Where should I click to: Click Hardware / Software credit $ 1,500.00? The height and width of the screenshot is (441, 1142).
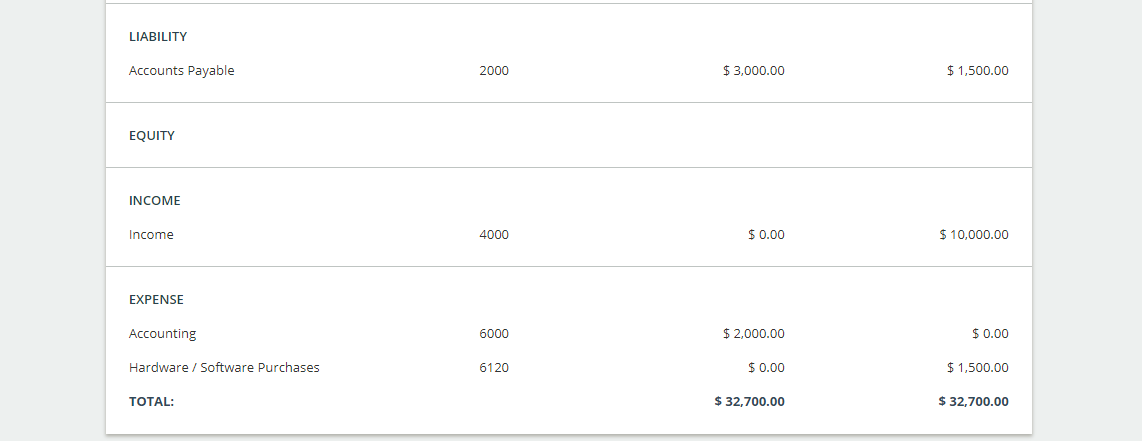(x=977, y=368)
